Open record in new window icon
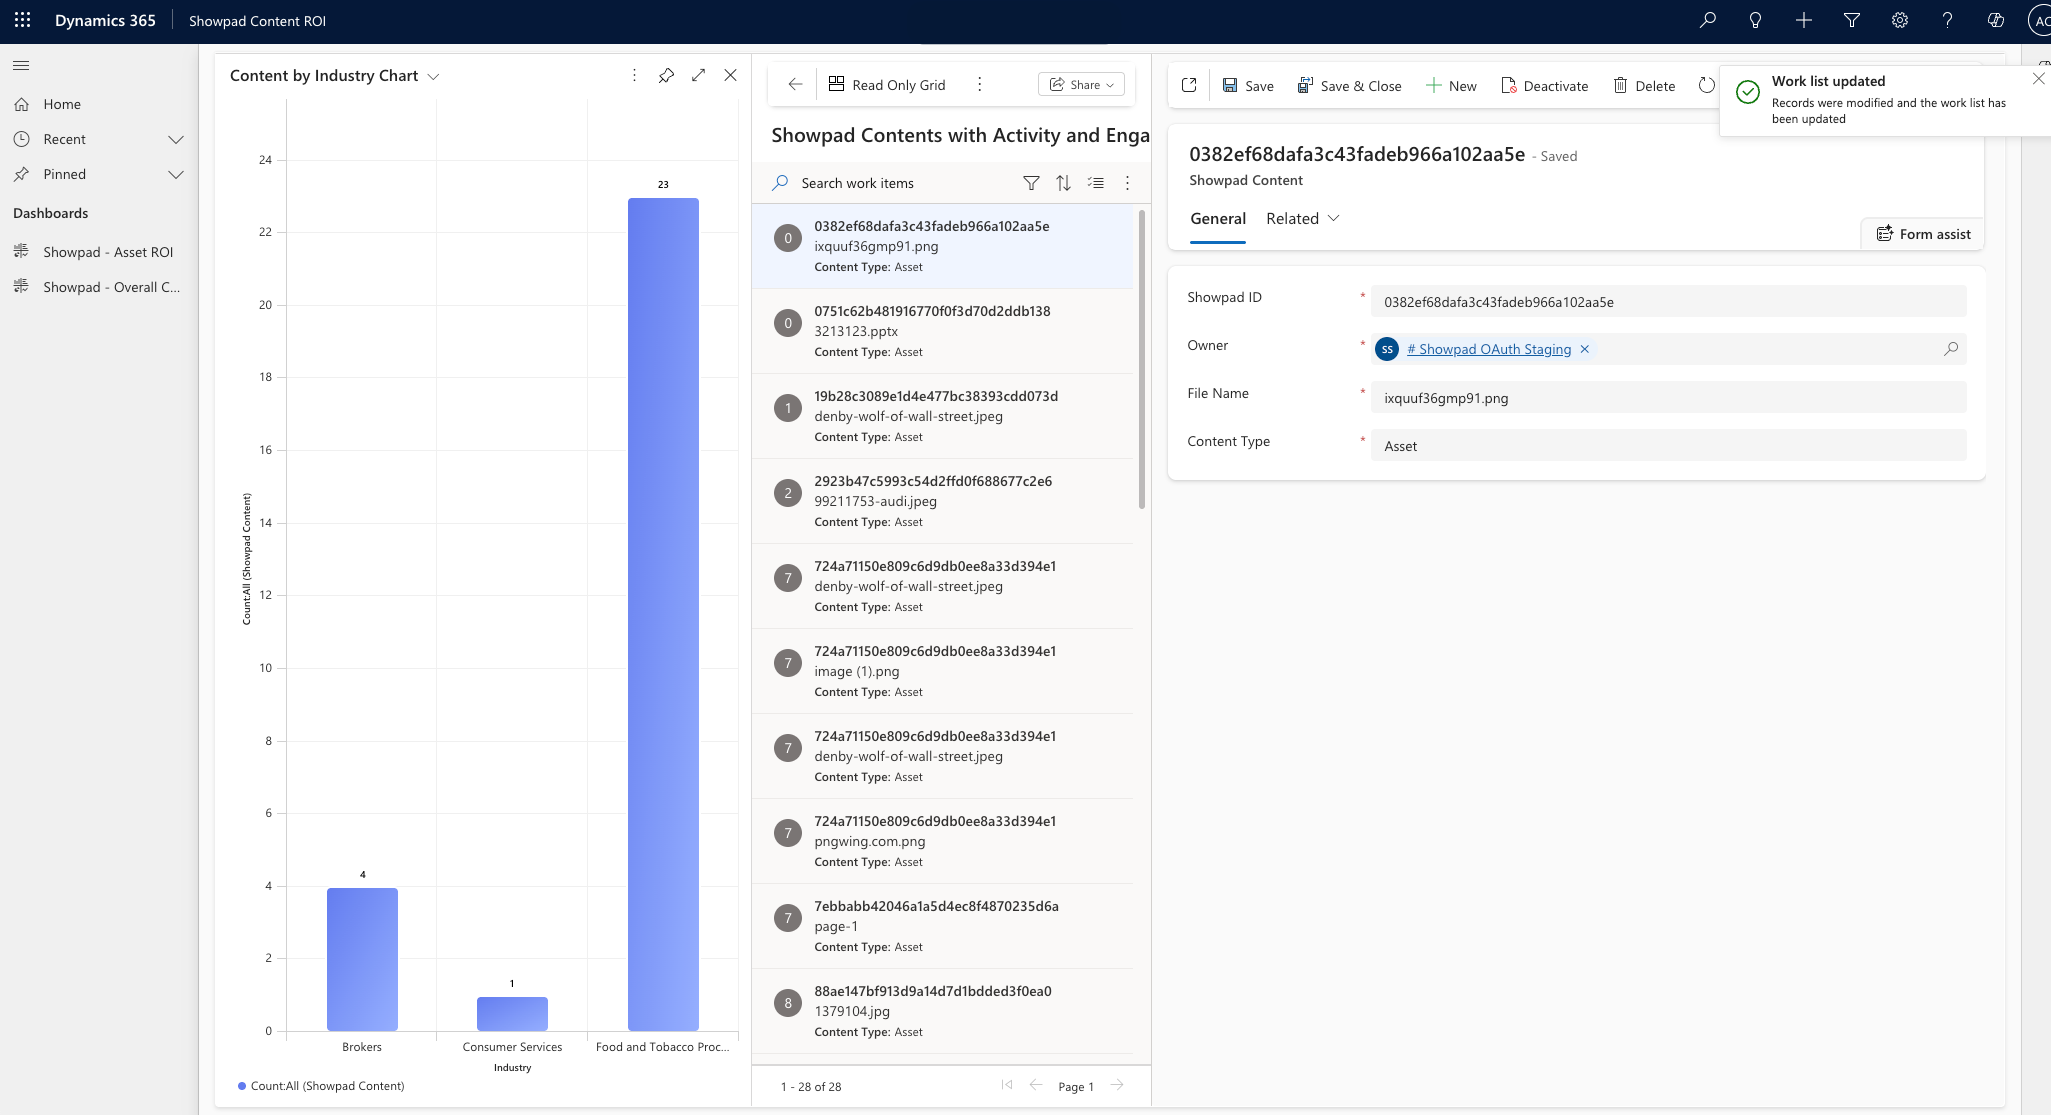The height and width of the screenshot is (1115, 2051). 1189,86
